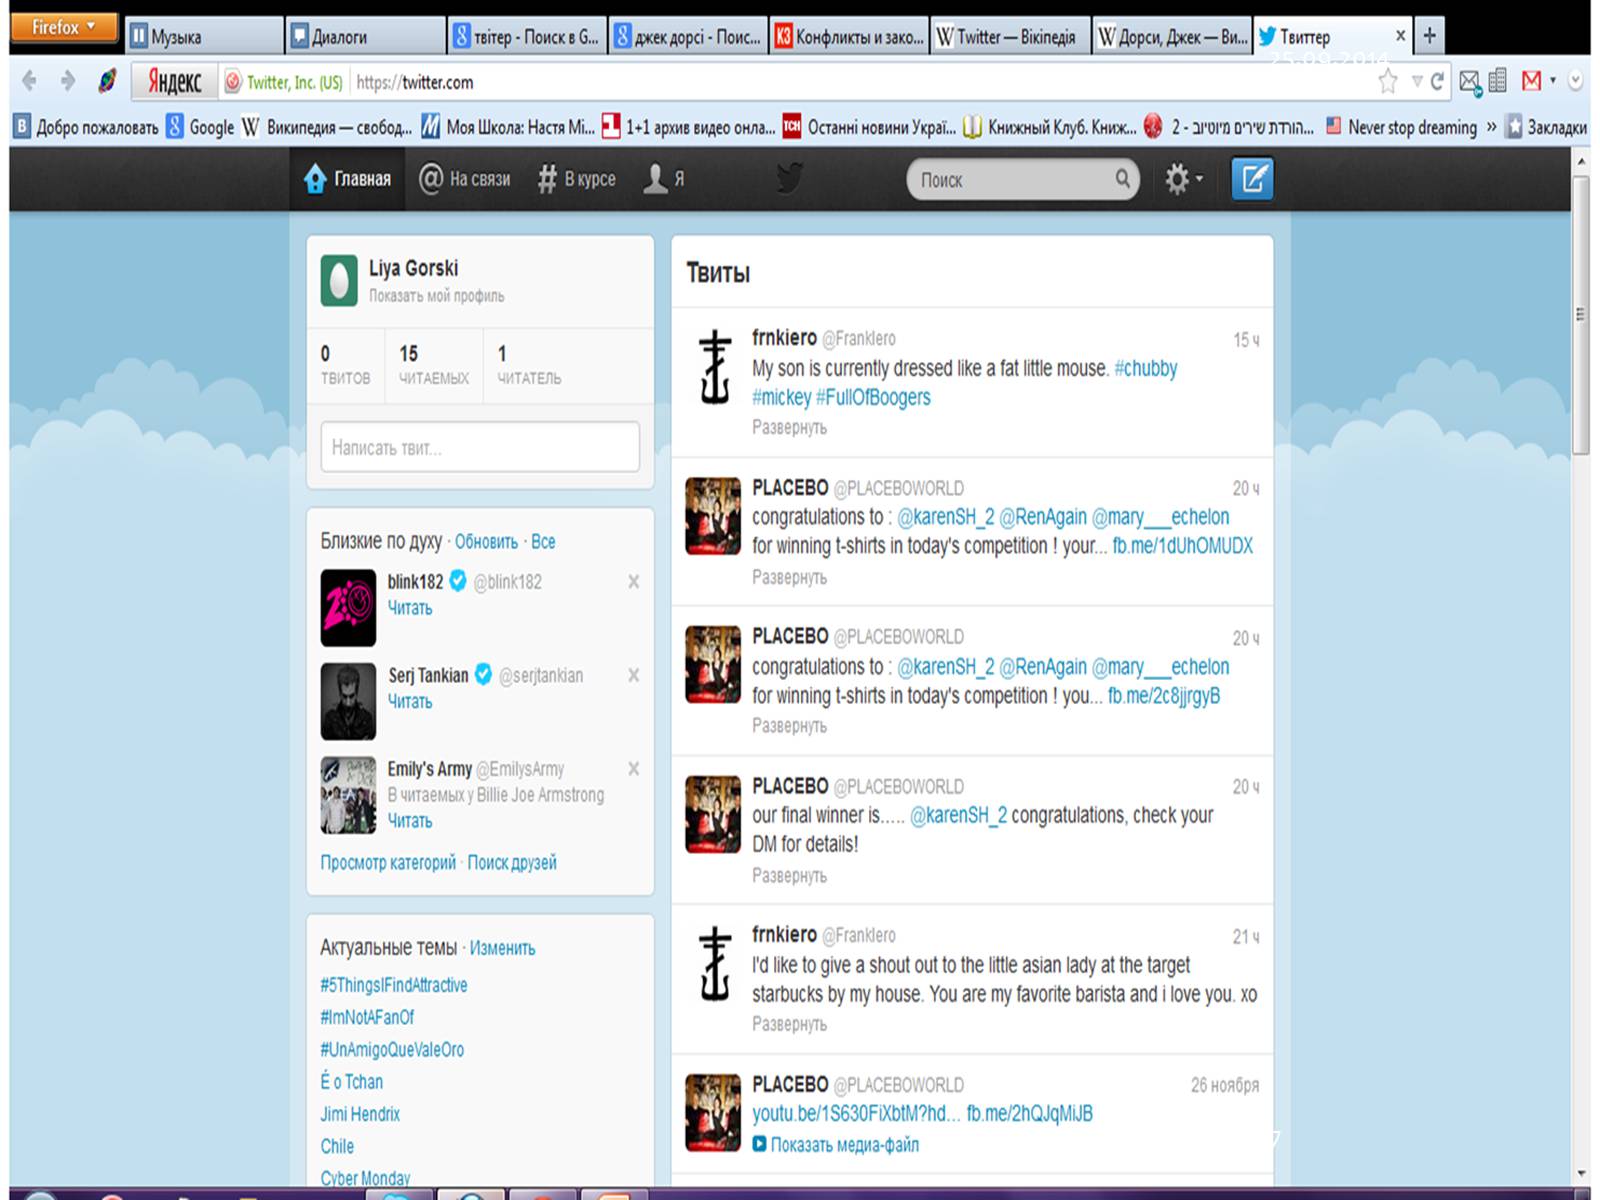
Task: Click the Twitter bird logo in header
Action: [789, 179]
